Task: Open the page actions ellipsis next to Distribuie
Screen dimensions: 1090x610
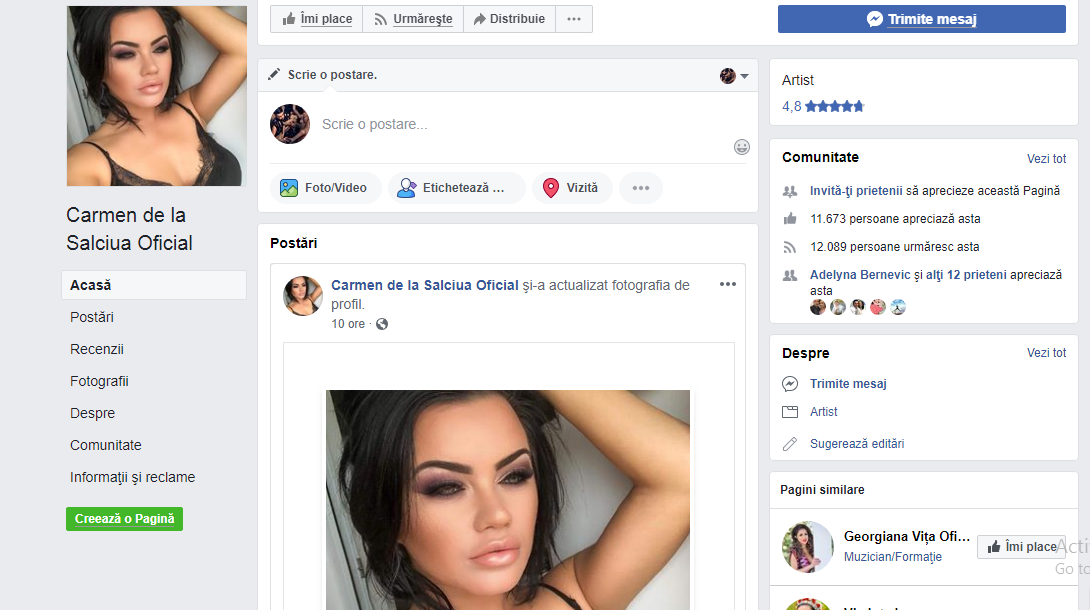Action: (x=573, y=19)
